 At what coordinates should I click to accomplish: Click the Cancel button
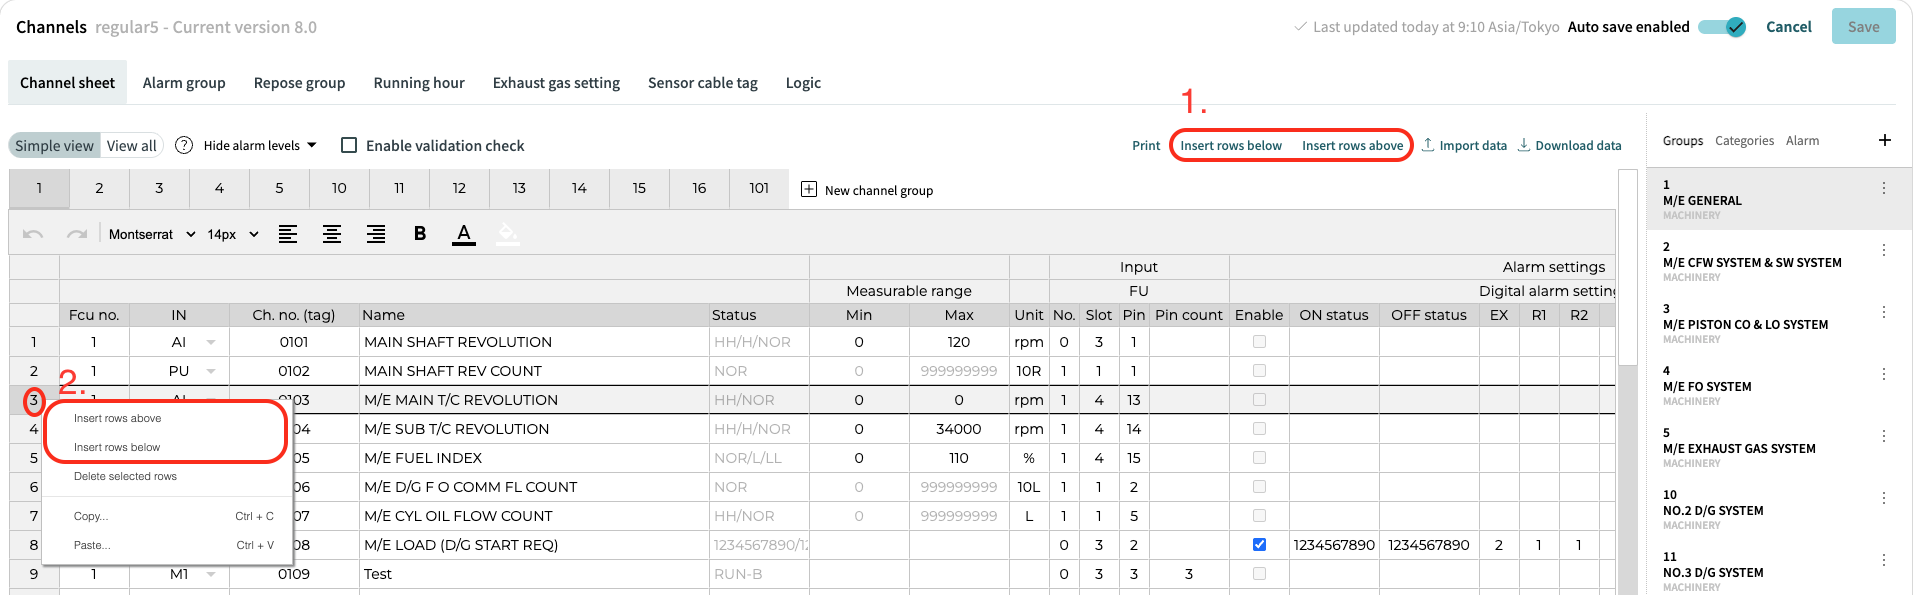point(1789,27)
